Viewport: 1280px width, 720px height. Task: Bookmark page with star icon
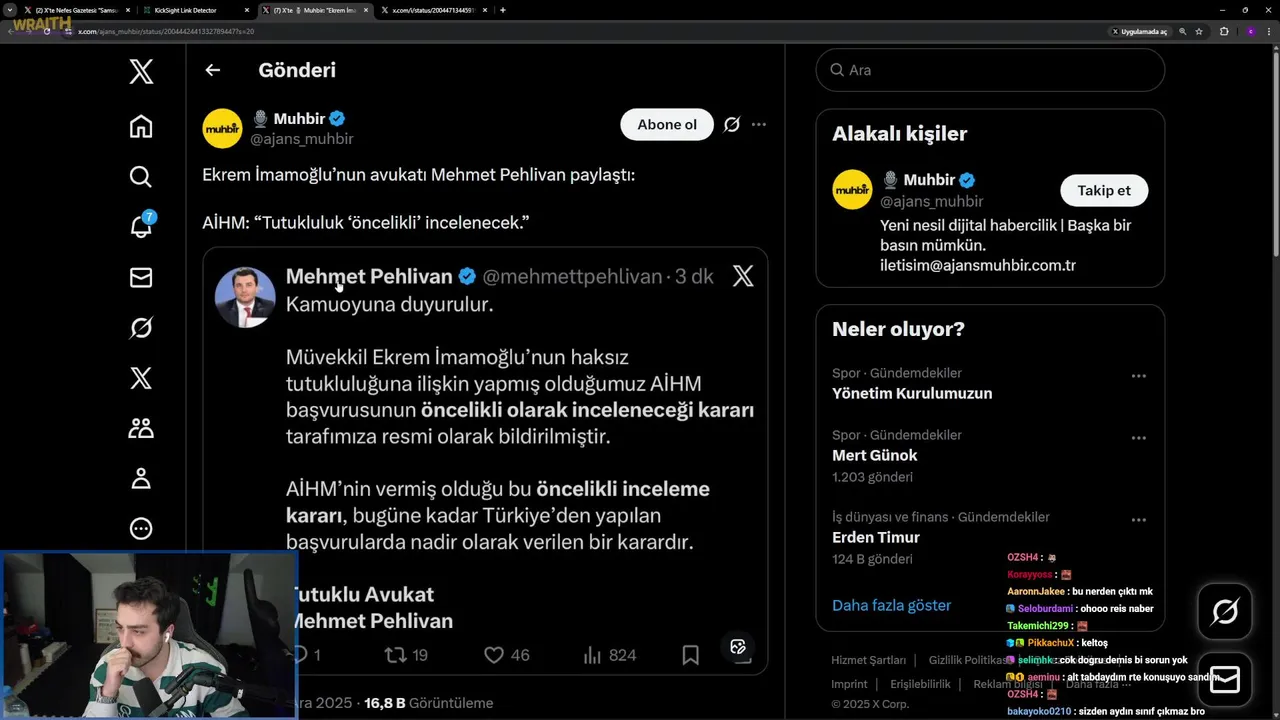tap(1199, 31)
